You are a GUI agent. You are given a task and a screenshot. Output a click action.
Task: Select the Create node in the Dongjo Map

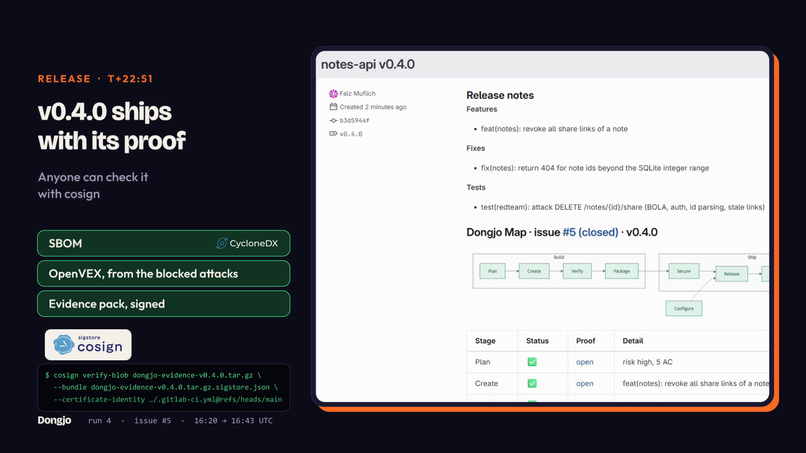pos(534,271)
